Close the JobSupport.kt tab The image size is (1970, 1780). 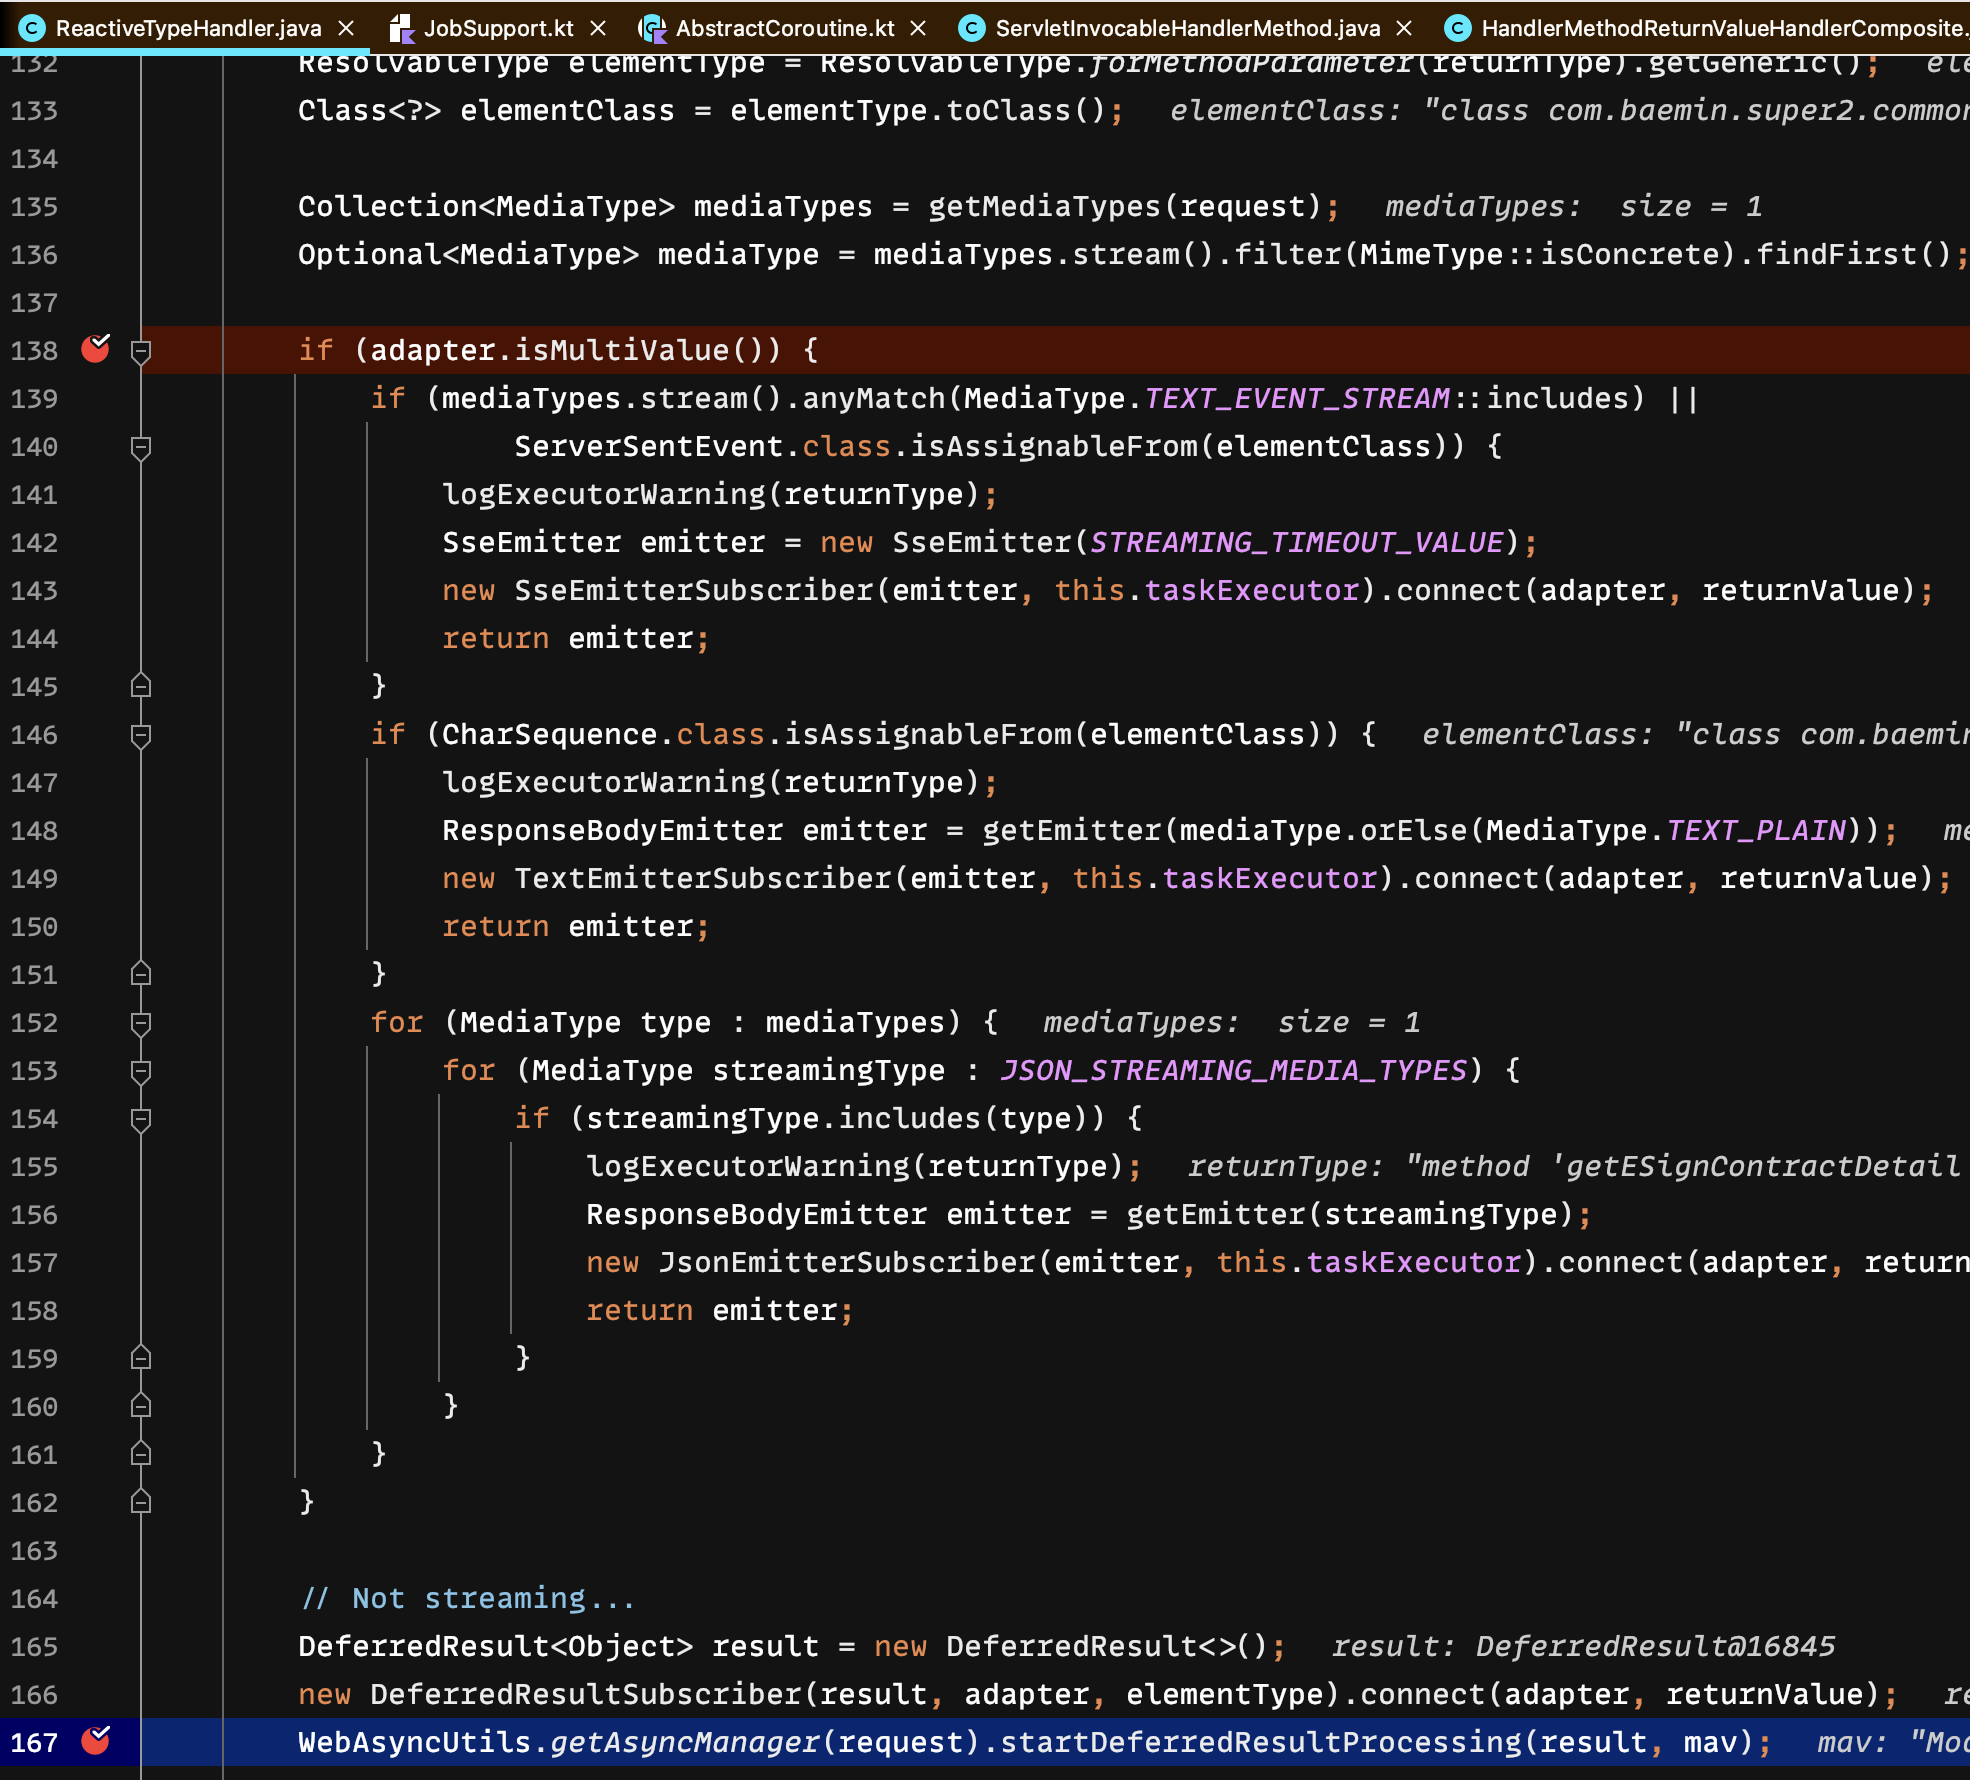pyautogui.click(x=598, y=29)
